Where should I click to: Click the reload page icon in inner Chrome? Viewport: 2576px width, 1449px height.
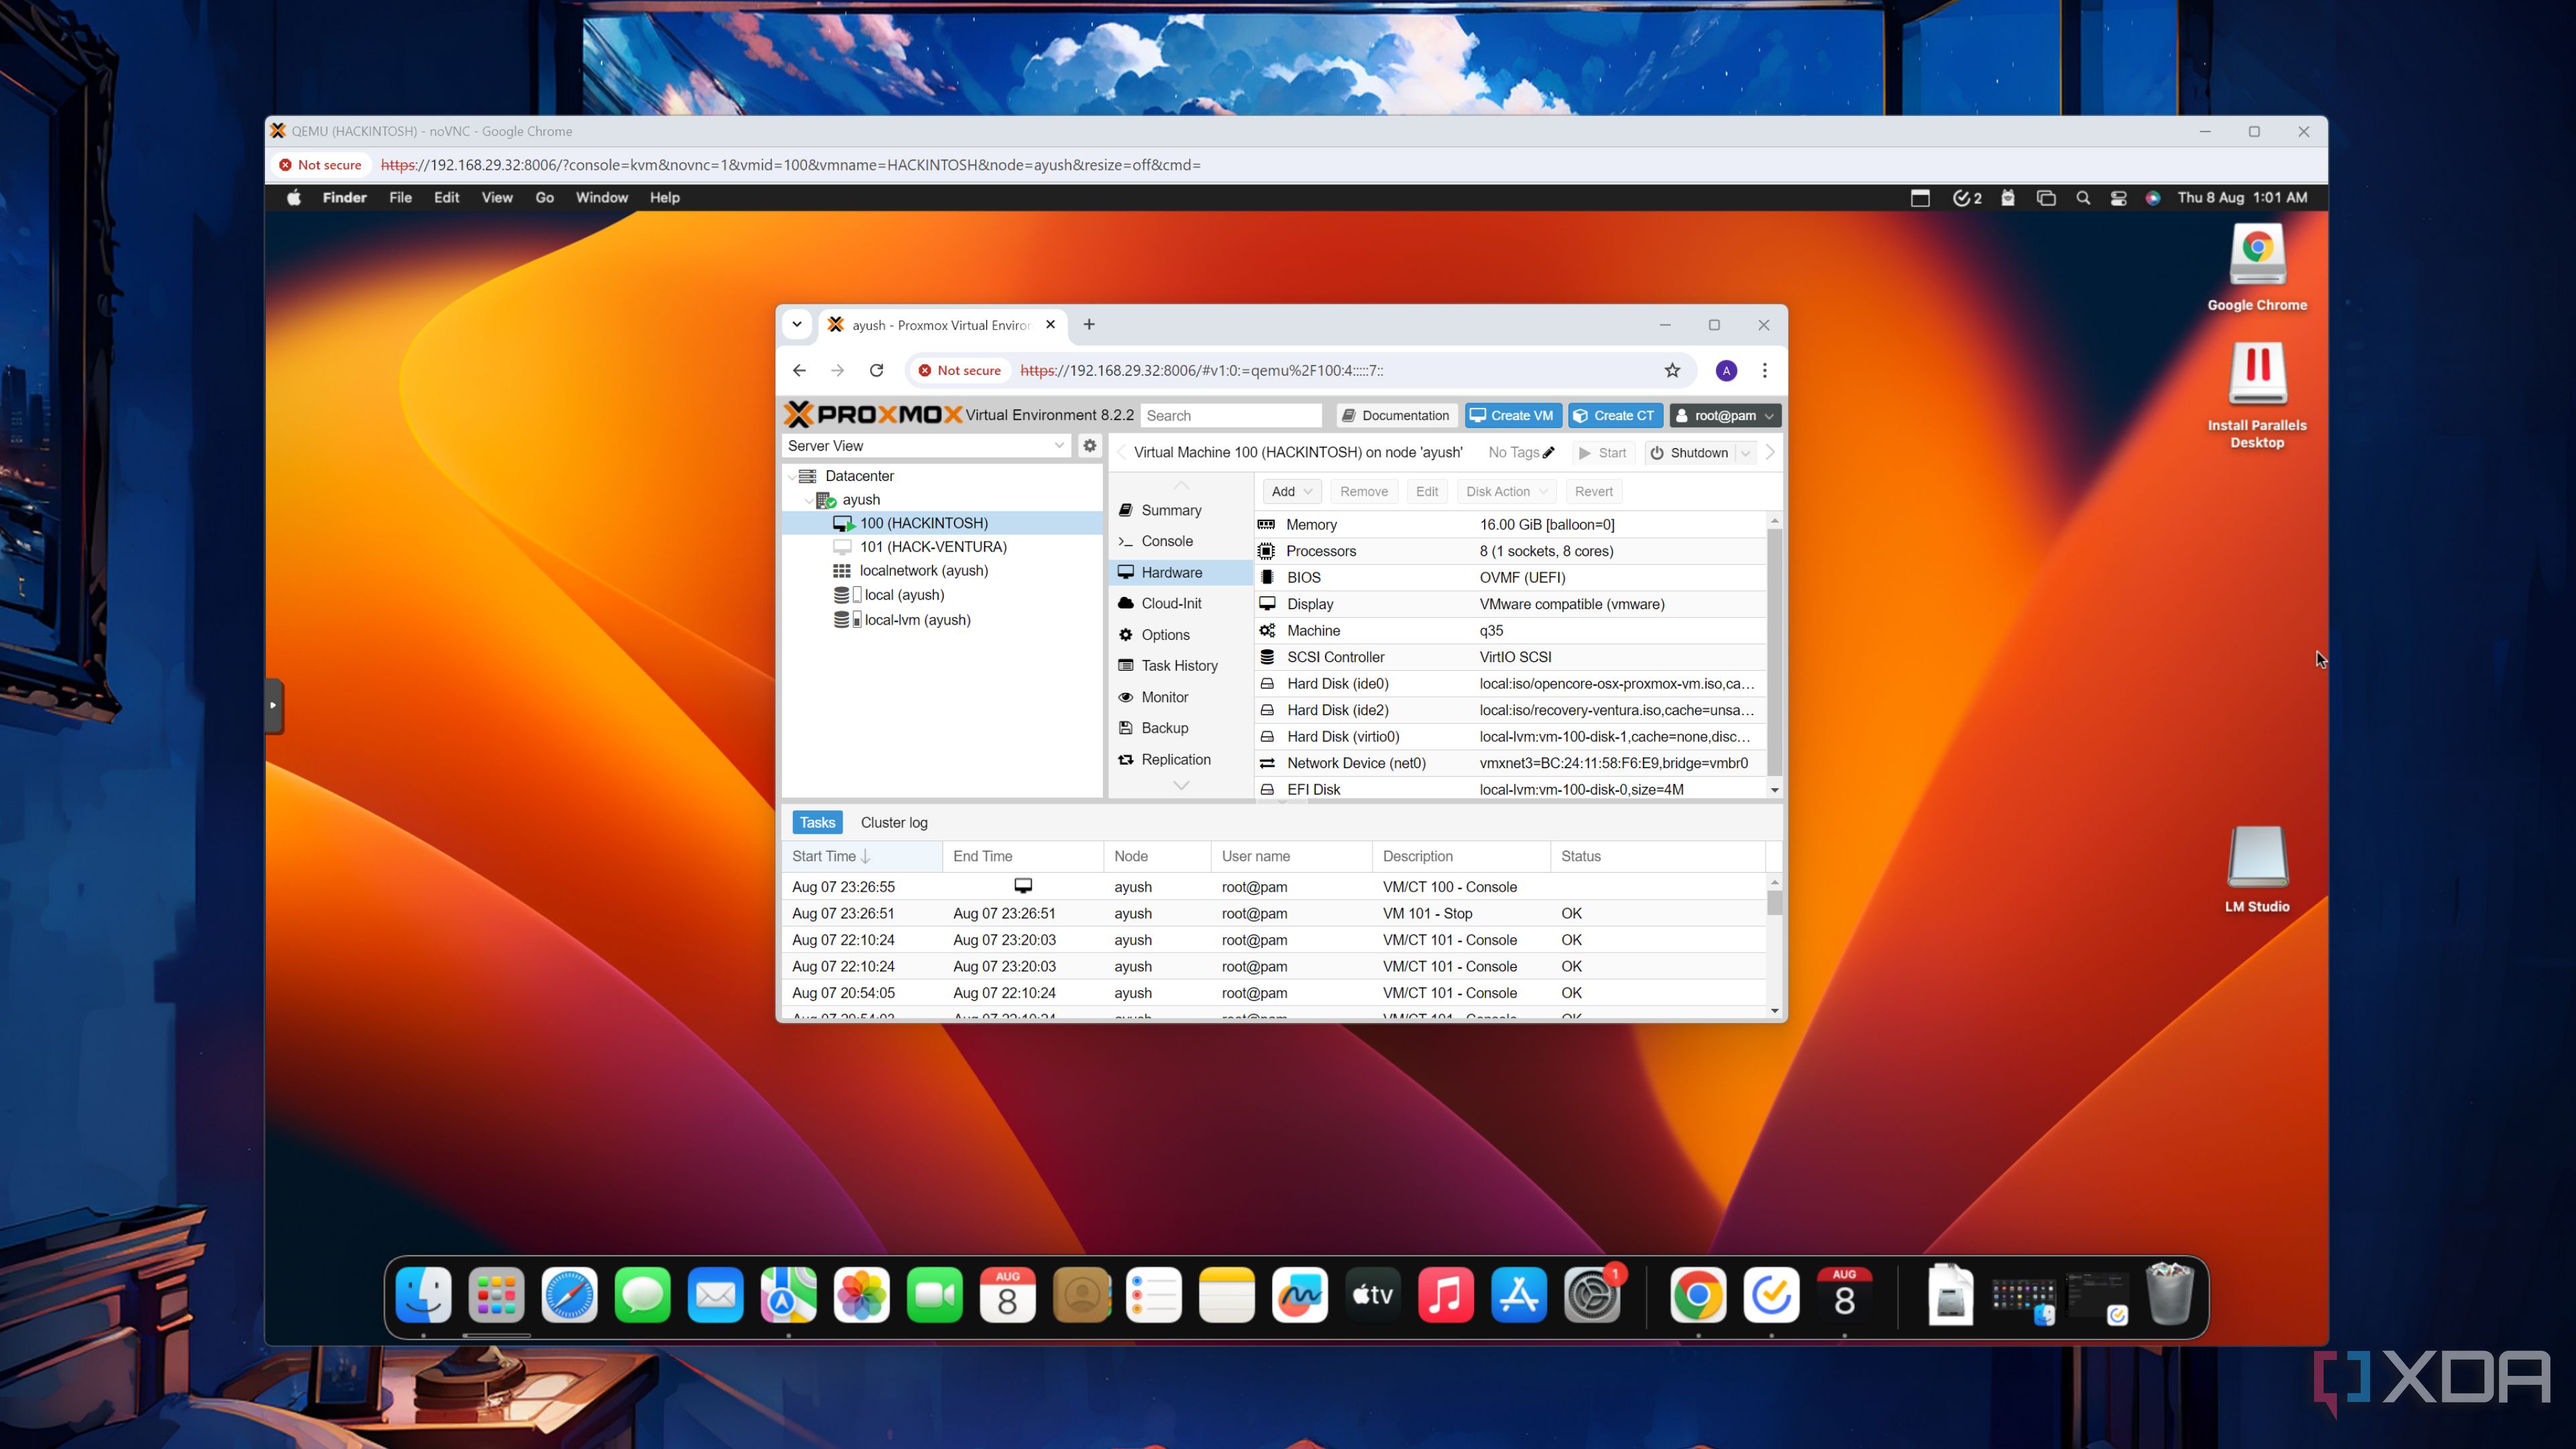tap(876, 371)
